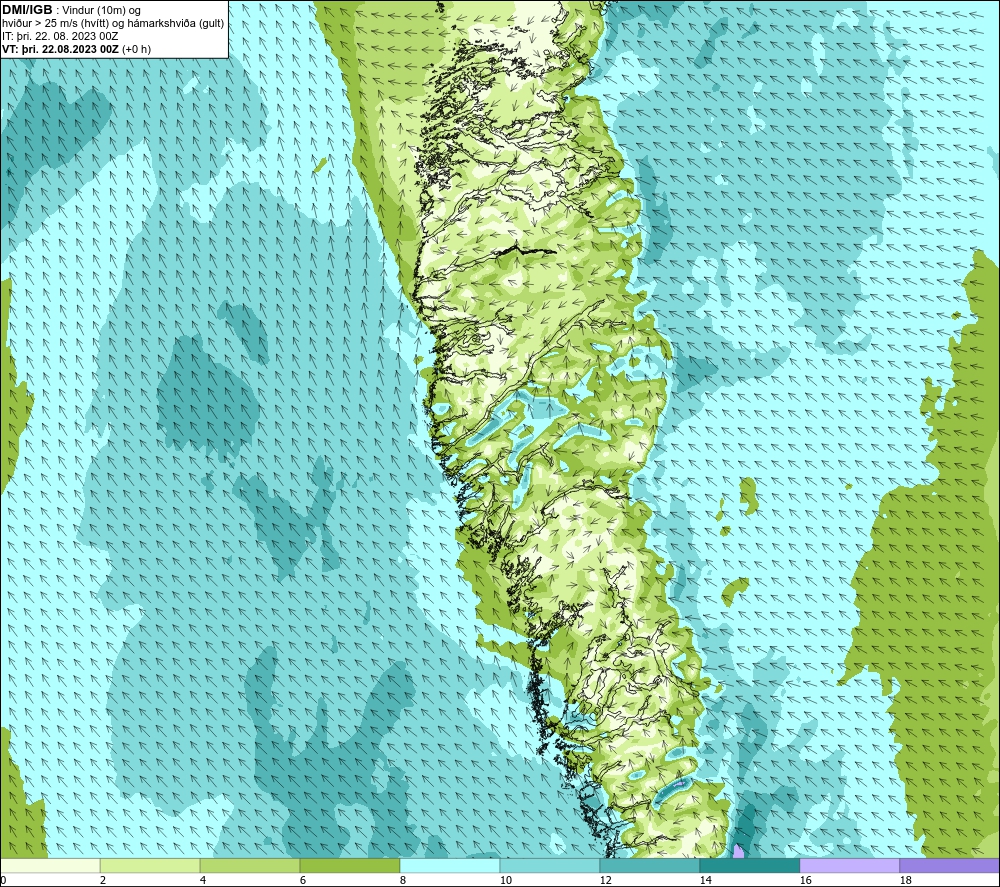Viewport: 1000px width, 887px height.
Task: Click the legend tick label '10'
Action: [506, 880]
